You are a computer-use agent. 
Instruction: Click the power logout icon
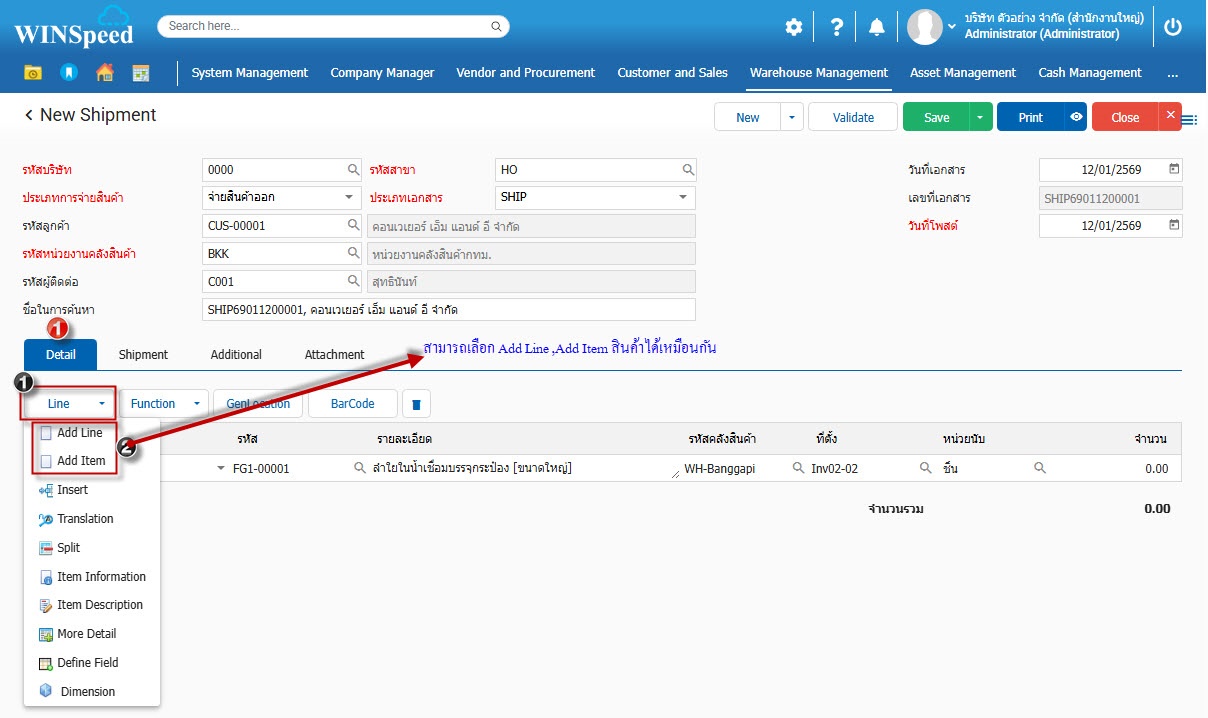point(1173,27)
